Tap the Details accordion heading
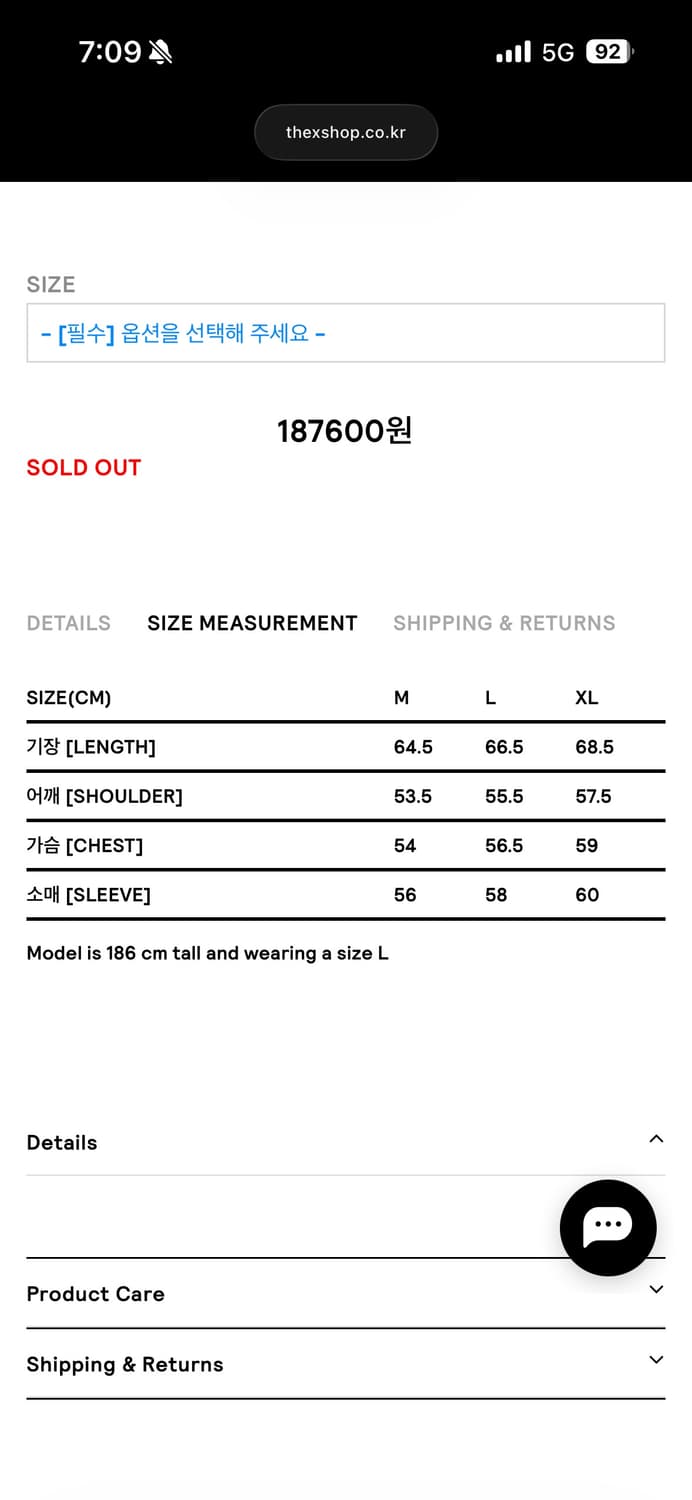The height and width of the screenshot is (1500, 692). click(62, 1143)
